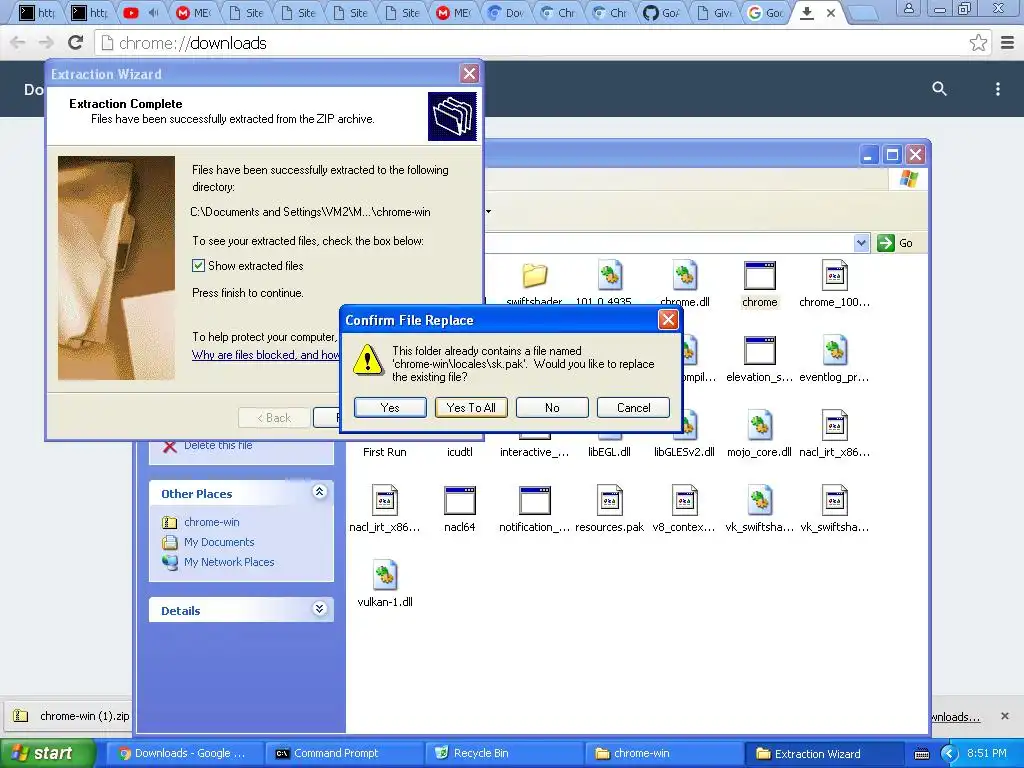
Task: Close the Downloads tab
Action: (831, 12)
